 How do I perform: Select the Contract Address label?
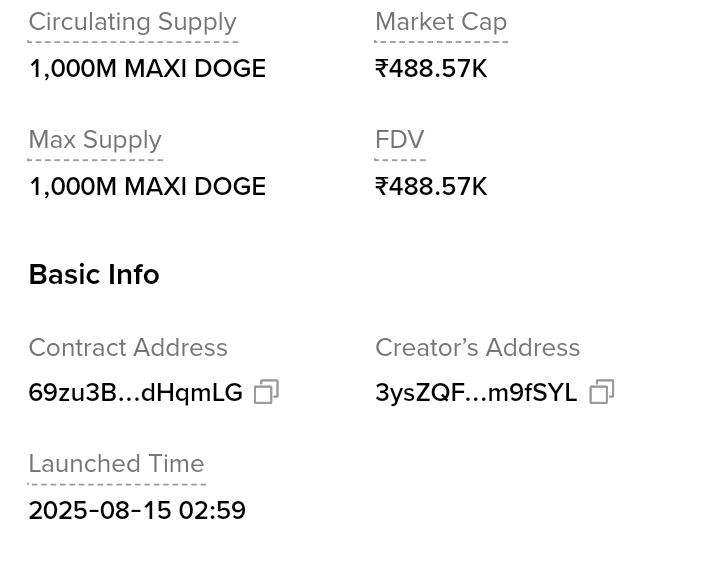click(128, 348)
